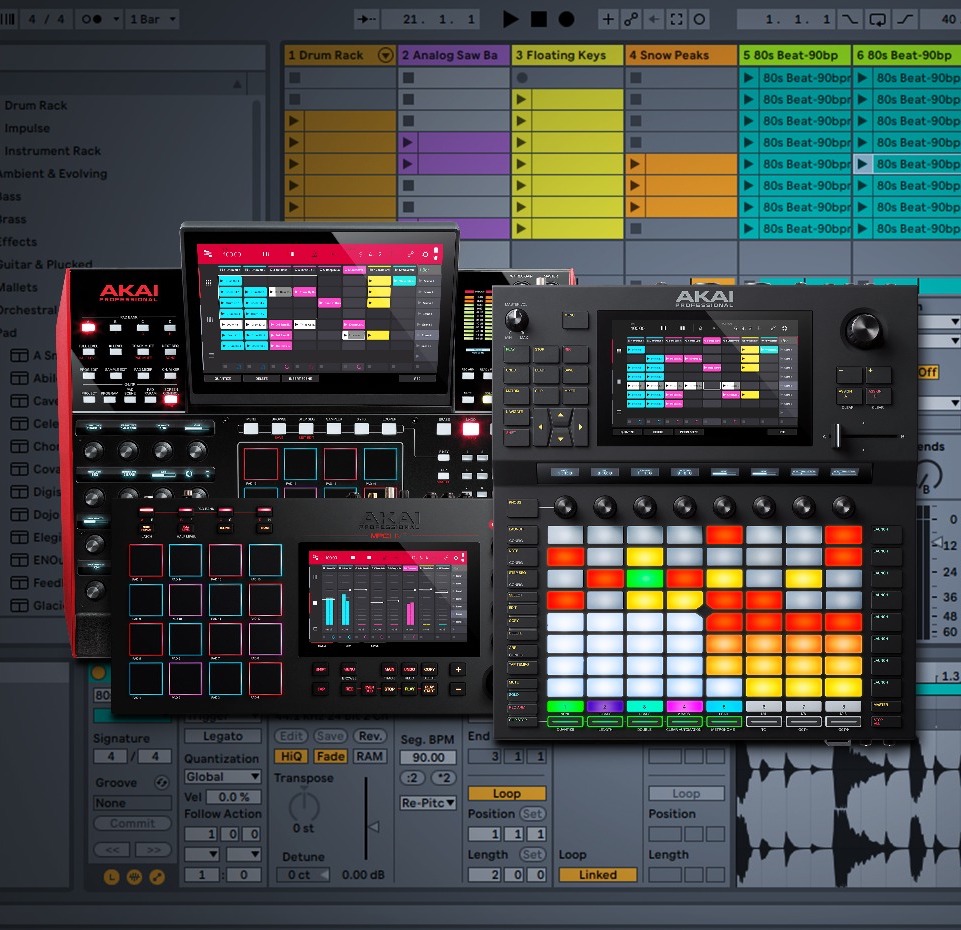Select Drum Rack in the browser
The width and height of the screenshot is (961, 930).
pos(36,105)
